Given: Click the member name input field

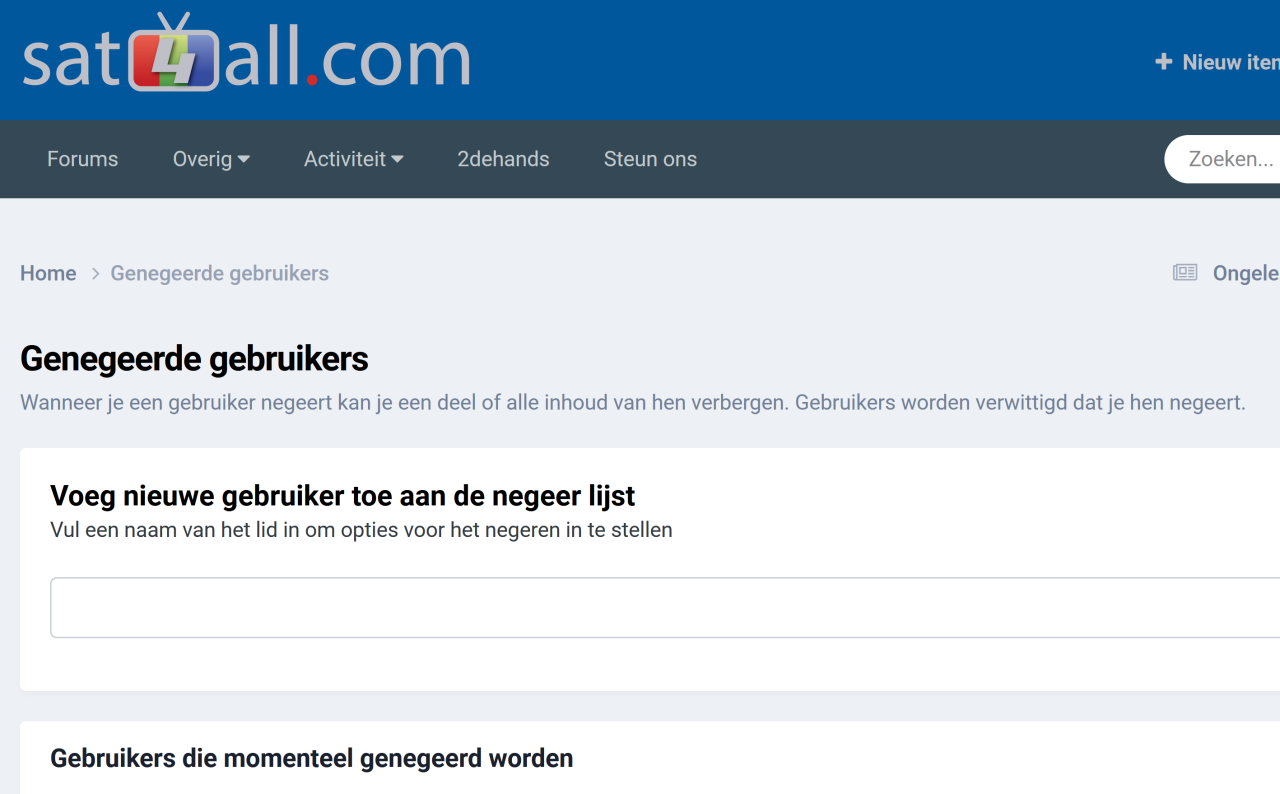Looking at the screenshot, I should point(660,607).
